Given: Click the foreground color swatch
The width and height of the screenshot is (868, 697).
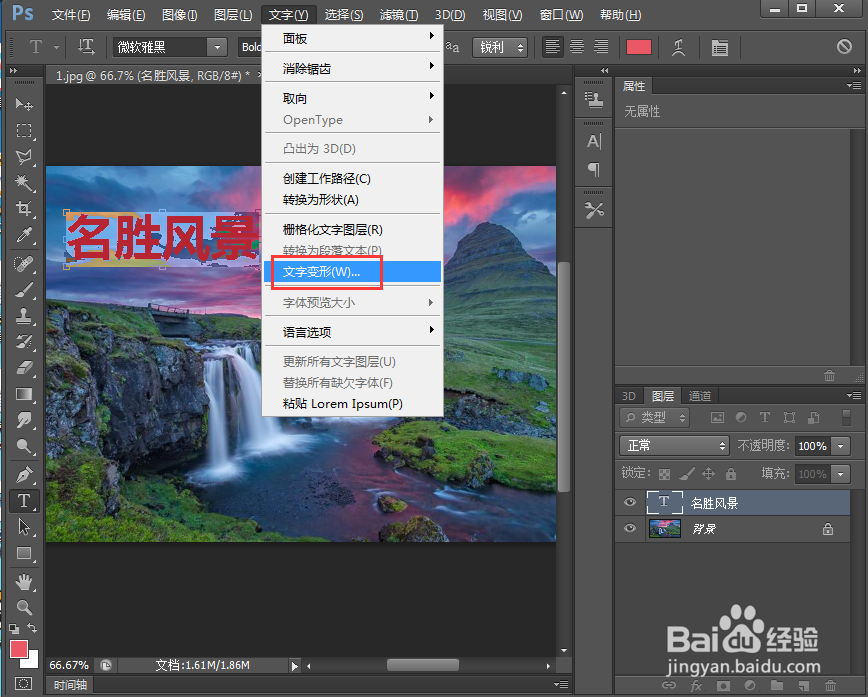Looking at the screenshot, I should point(19,649).
